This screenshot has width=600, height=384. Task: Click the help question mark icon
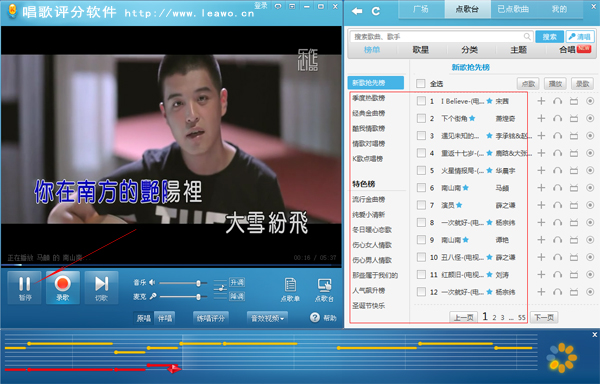[315, 317]
